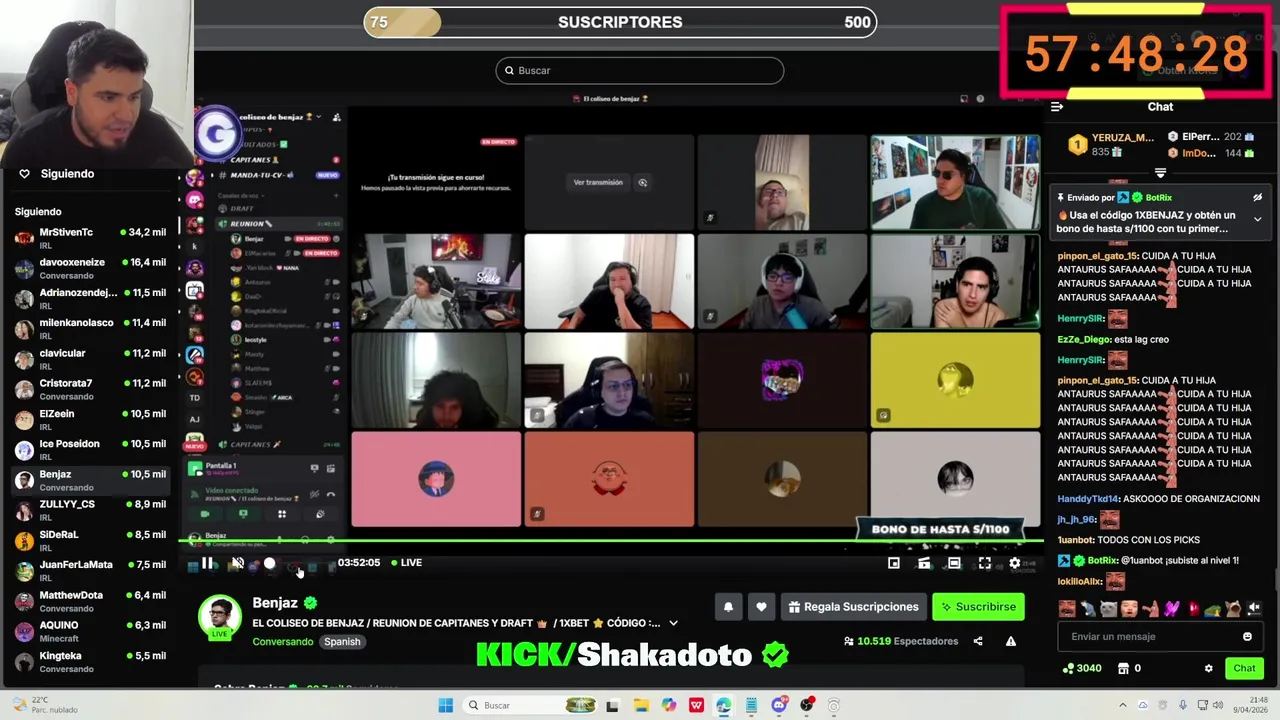Click the pink avatar participant tile
1280x720 pixels.
coord(436,479)
